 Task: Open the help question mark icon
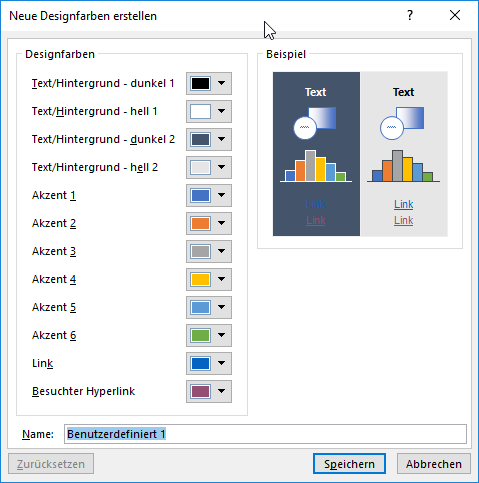click(410, 15)
